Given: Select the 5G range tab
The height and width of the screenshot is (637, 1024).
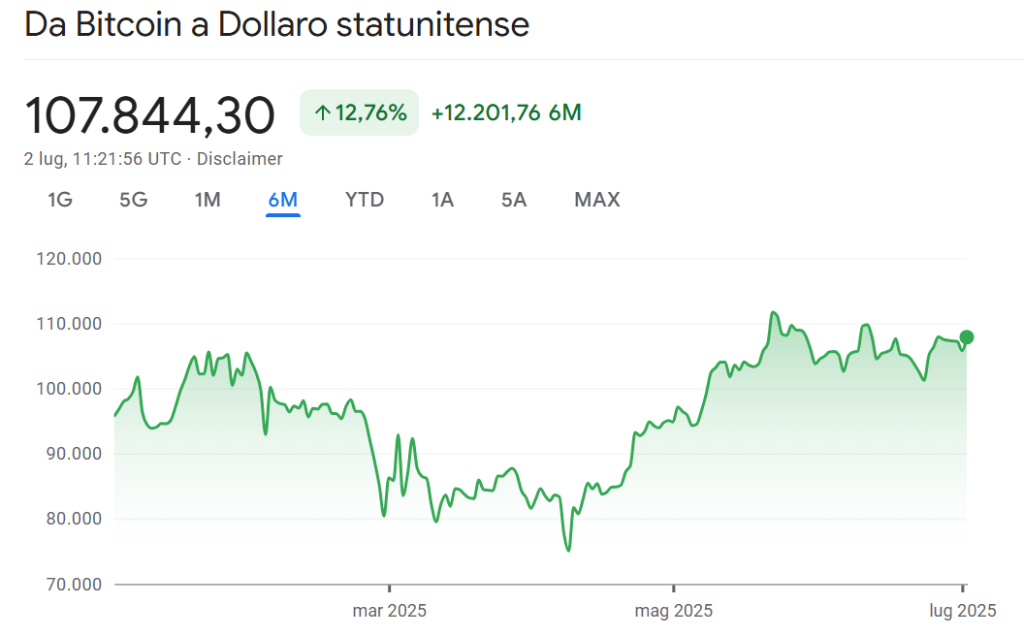Looking at the screenshot, I should click(133, 200).
